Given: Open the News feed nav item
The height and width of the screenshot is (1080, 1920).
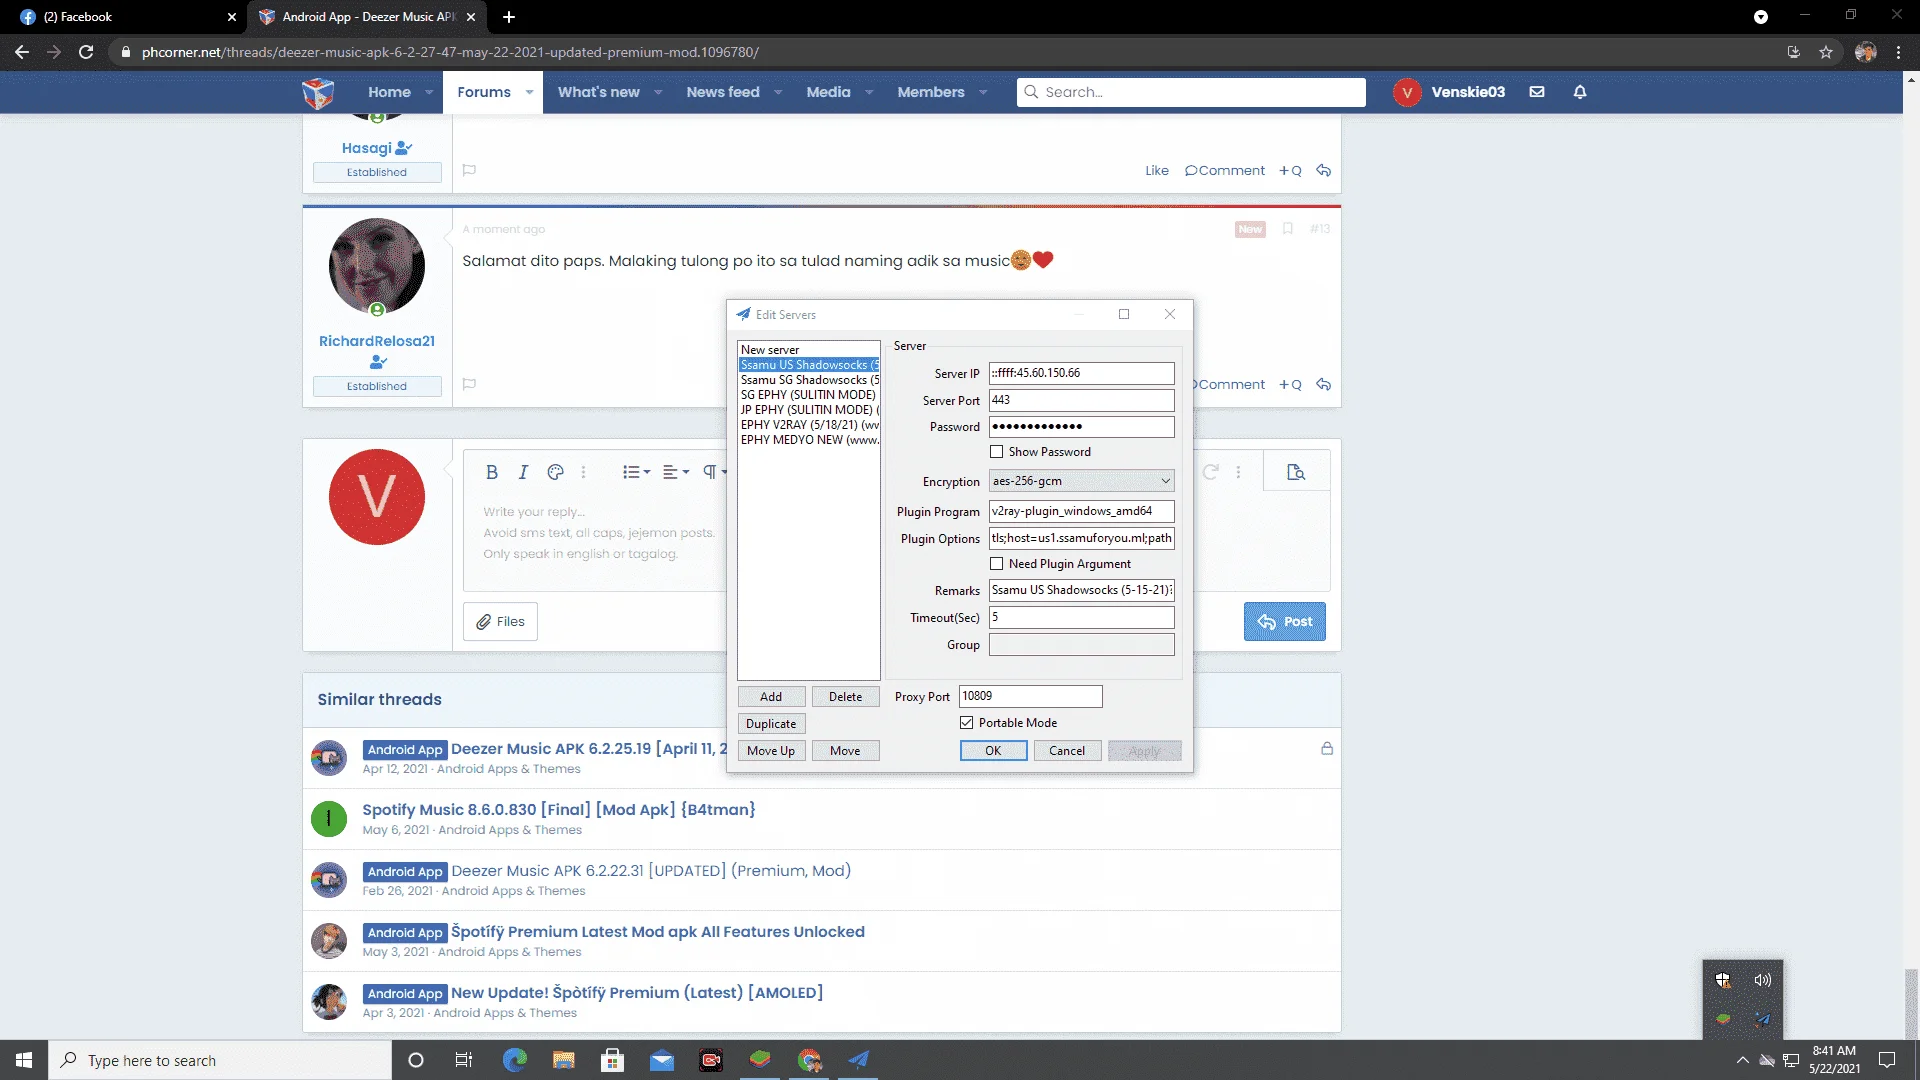Looking at the screenshot, I should (x=723, y=92).
